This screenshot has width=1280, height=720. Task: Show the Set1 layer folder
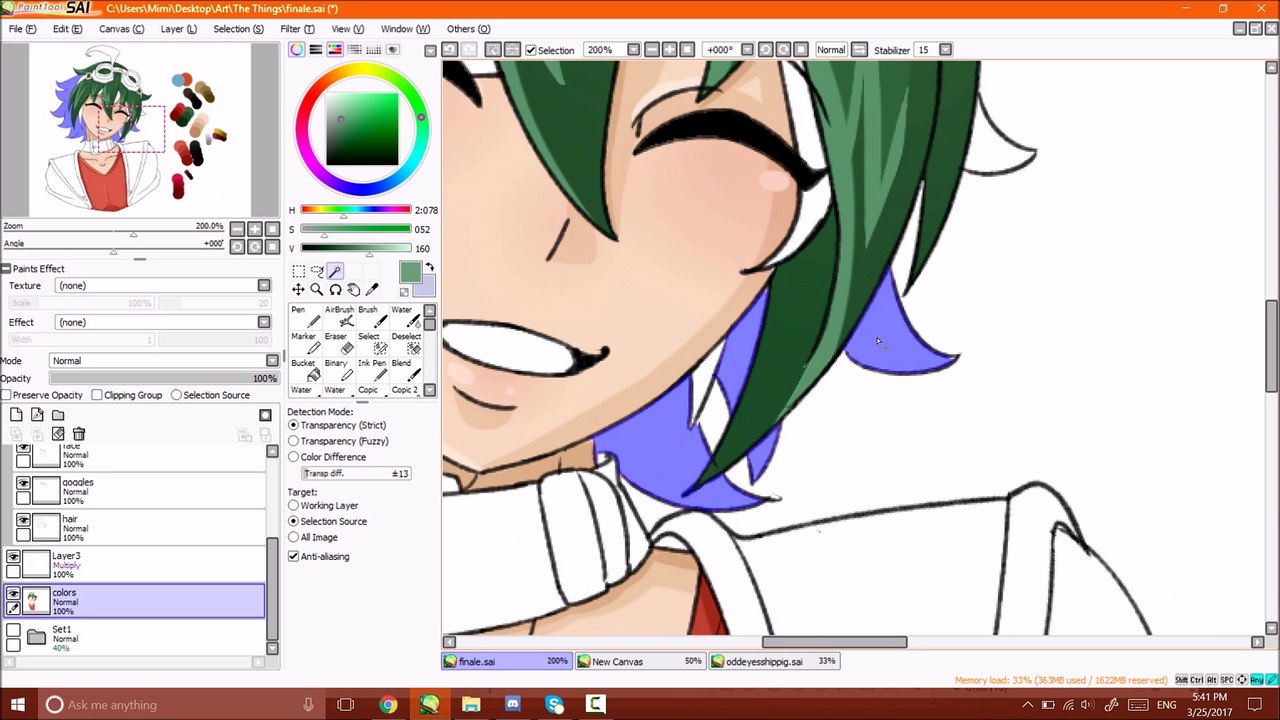pos(13,631)
